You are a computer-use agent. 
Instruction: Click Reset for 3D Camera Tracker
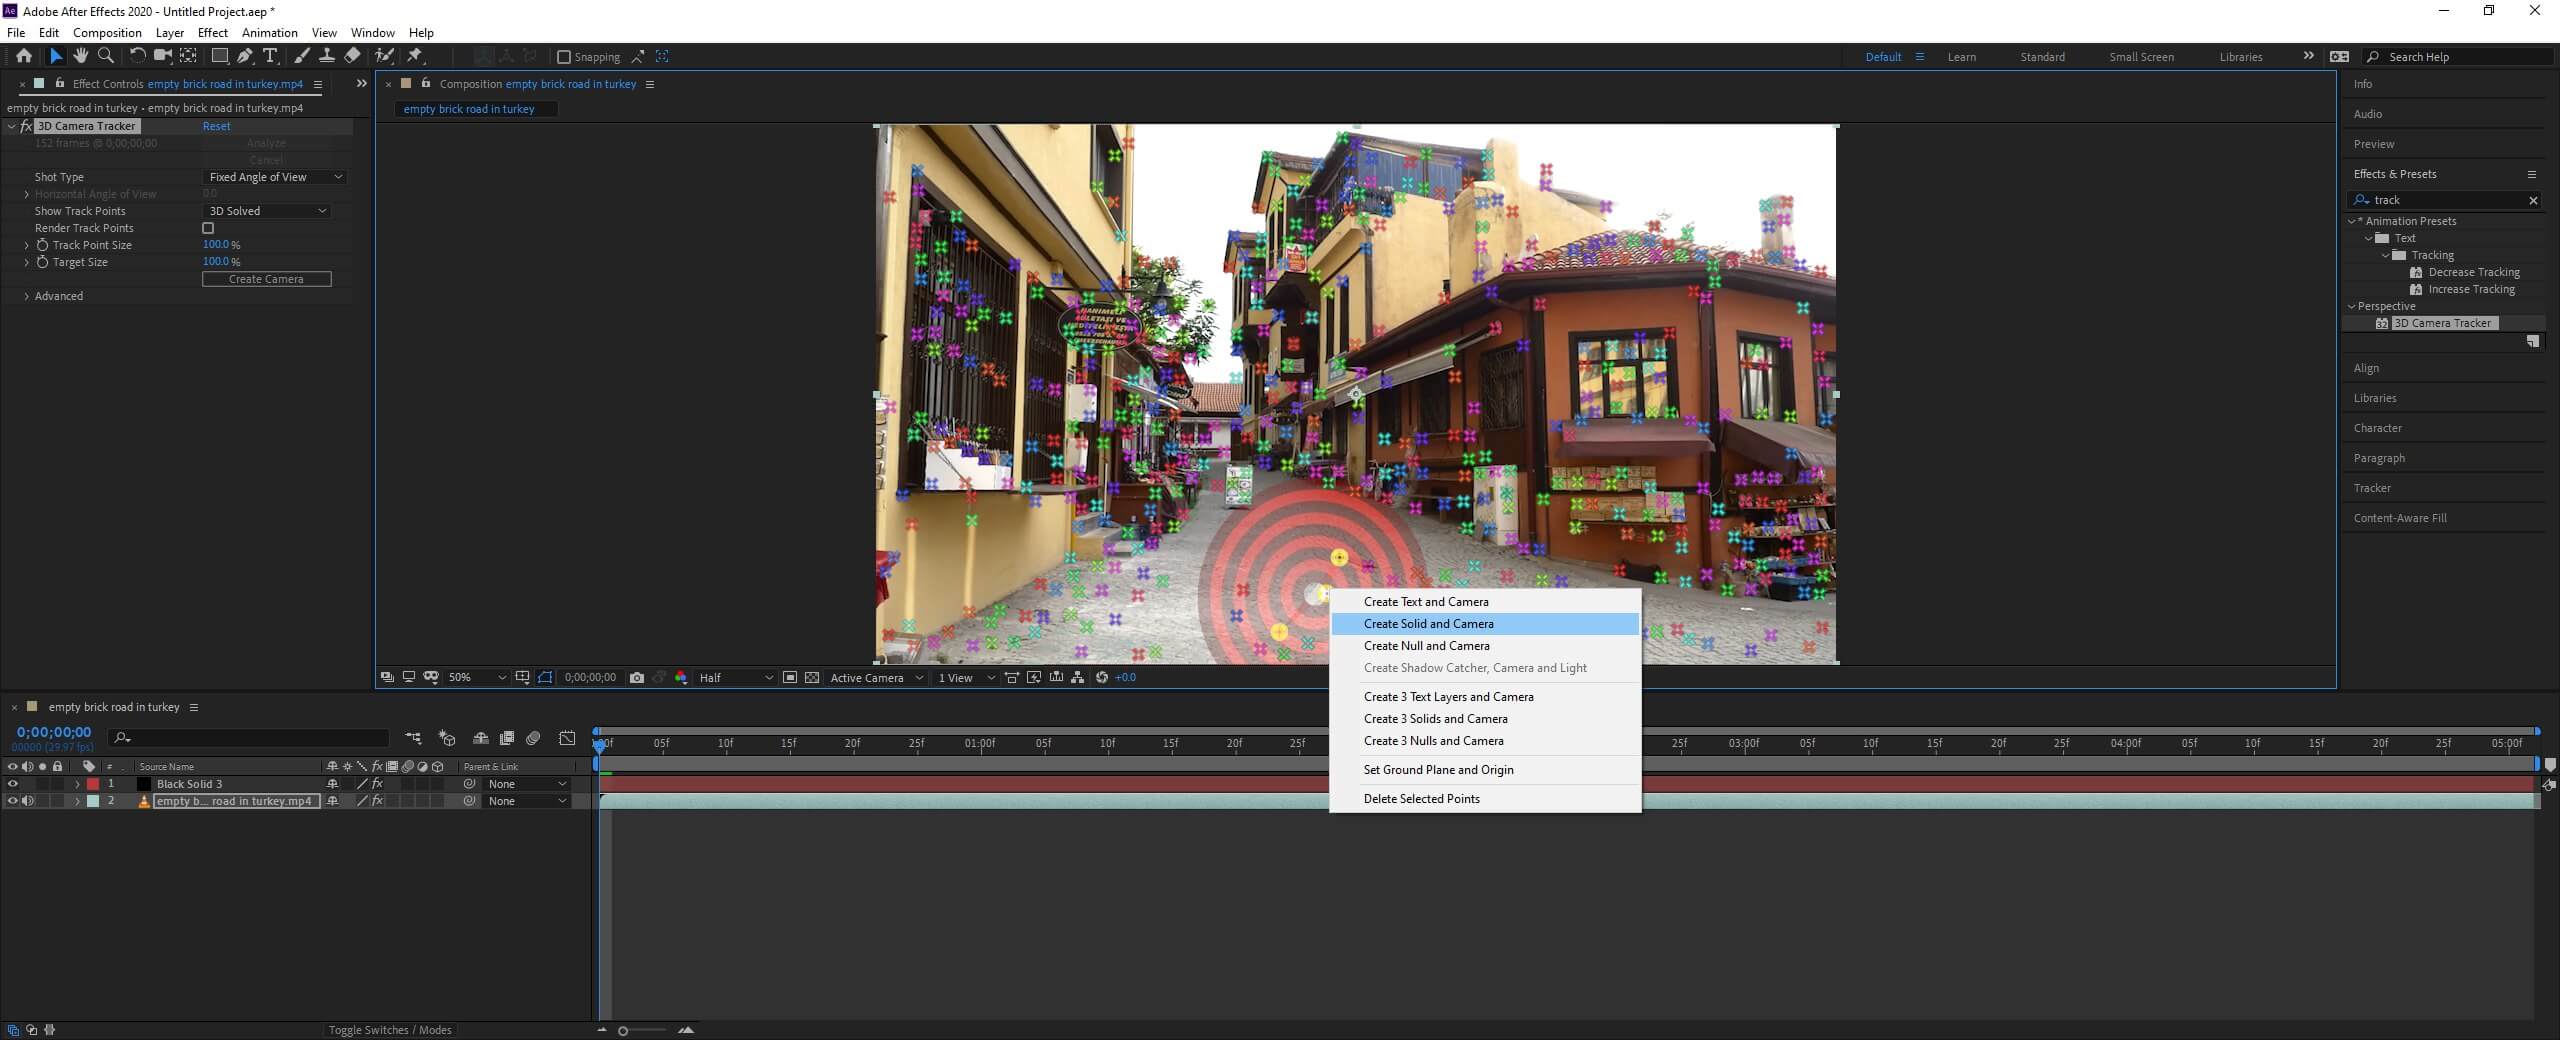point(216,126)
